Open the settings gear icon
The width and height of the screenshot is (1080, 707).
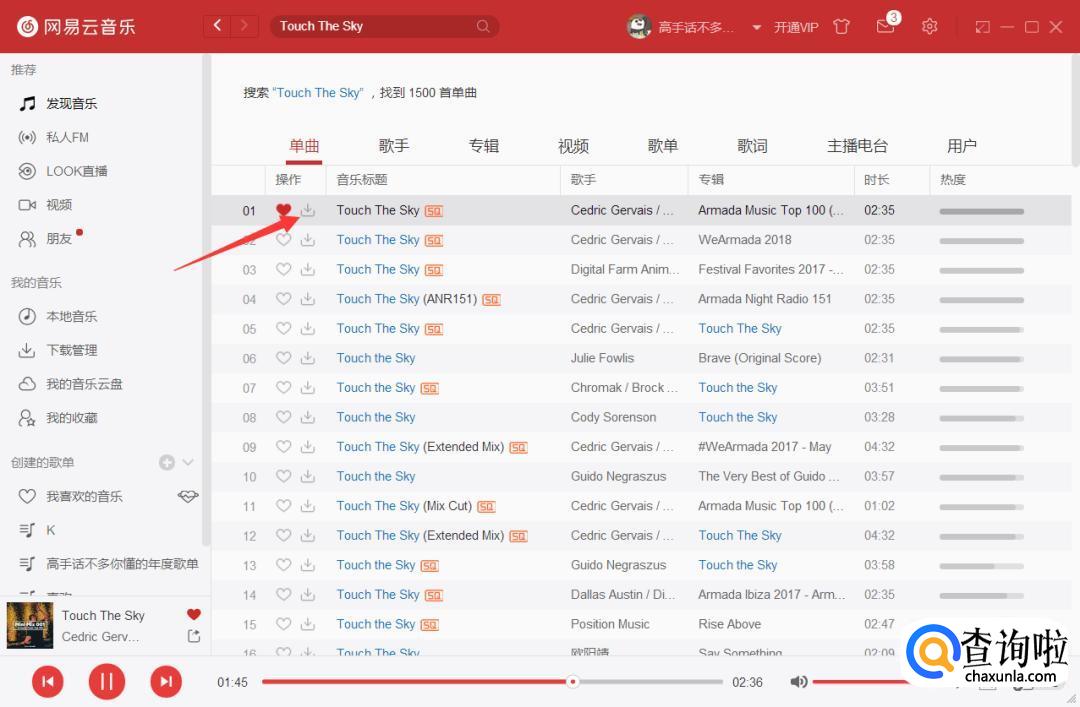[929, 27]
